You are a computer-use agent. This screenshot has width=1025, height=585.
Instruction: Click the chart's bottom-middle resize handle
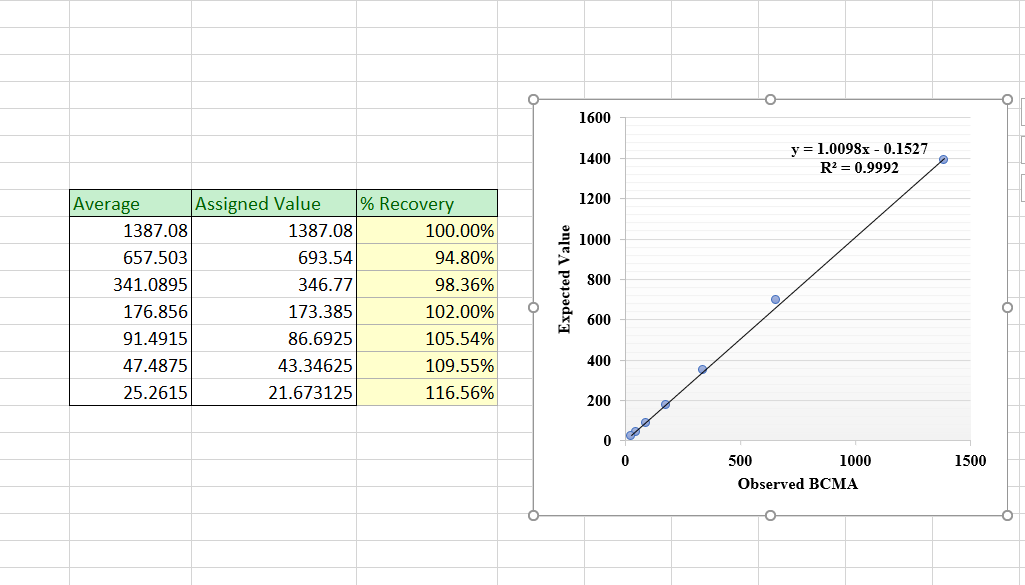click(x=770, y=516)
